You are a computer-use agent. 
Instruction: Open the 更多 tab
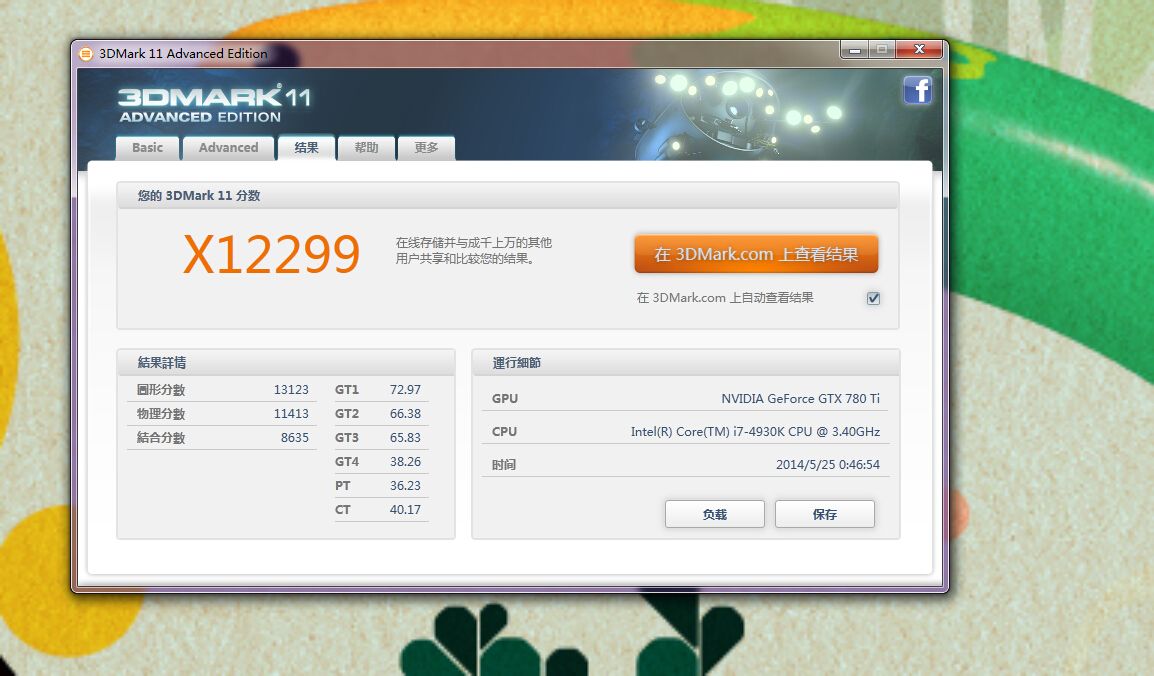[426, 147]
